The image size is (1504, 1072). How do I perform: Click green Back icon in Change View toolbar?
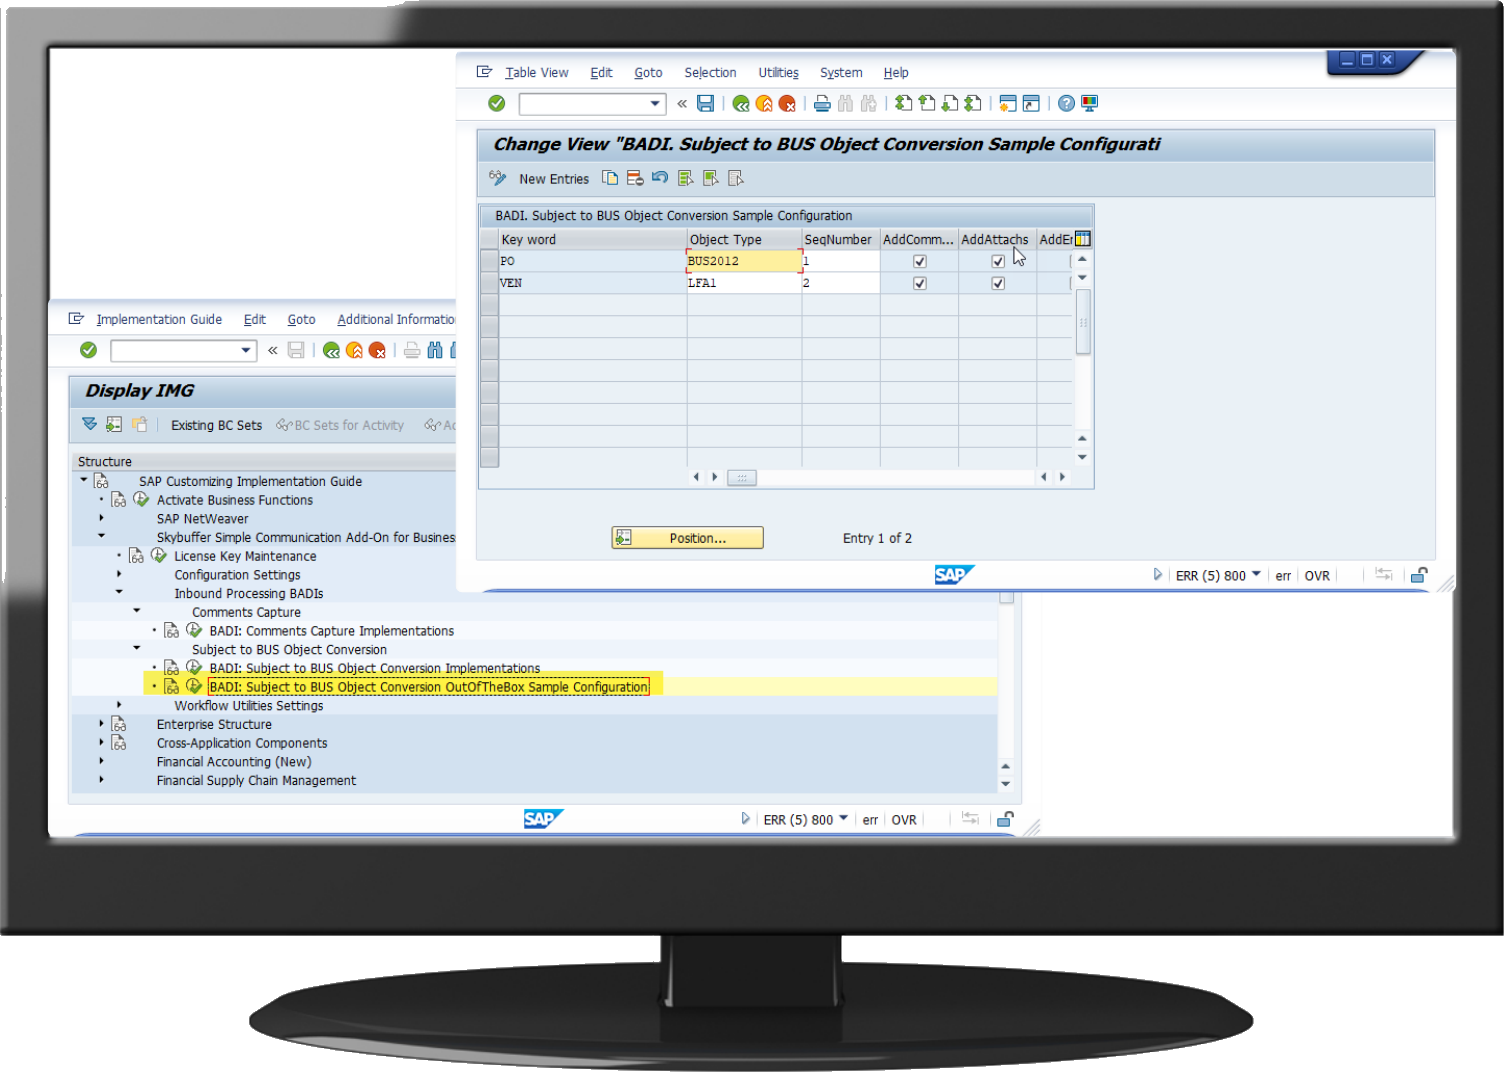point(741,103)
